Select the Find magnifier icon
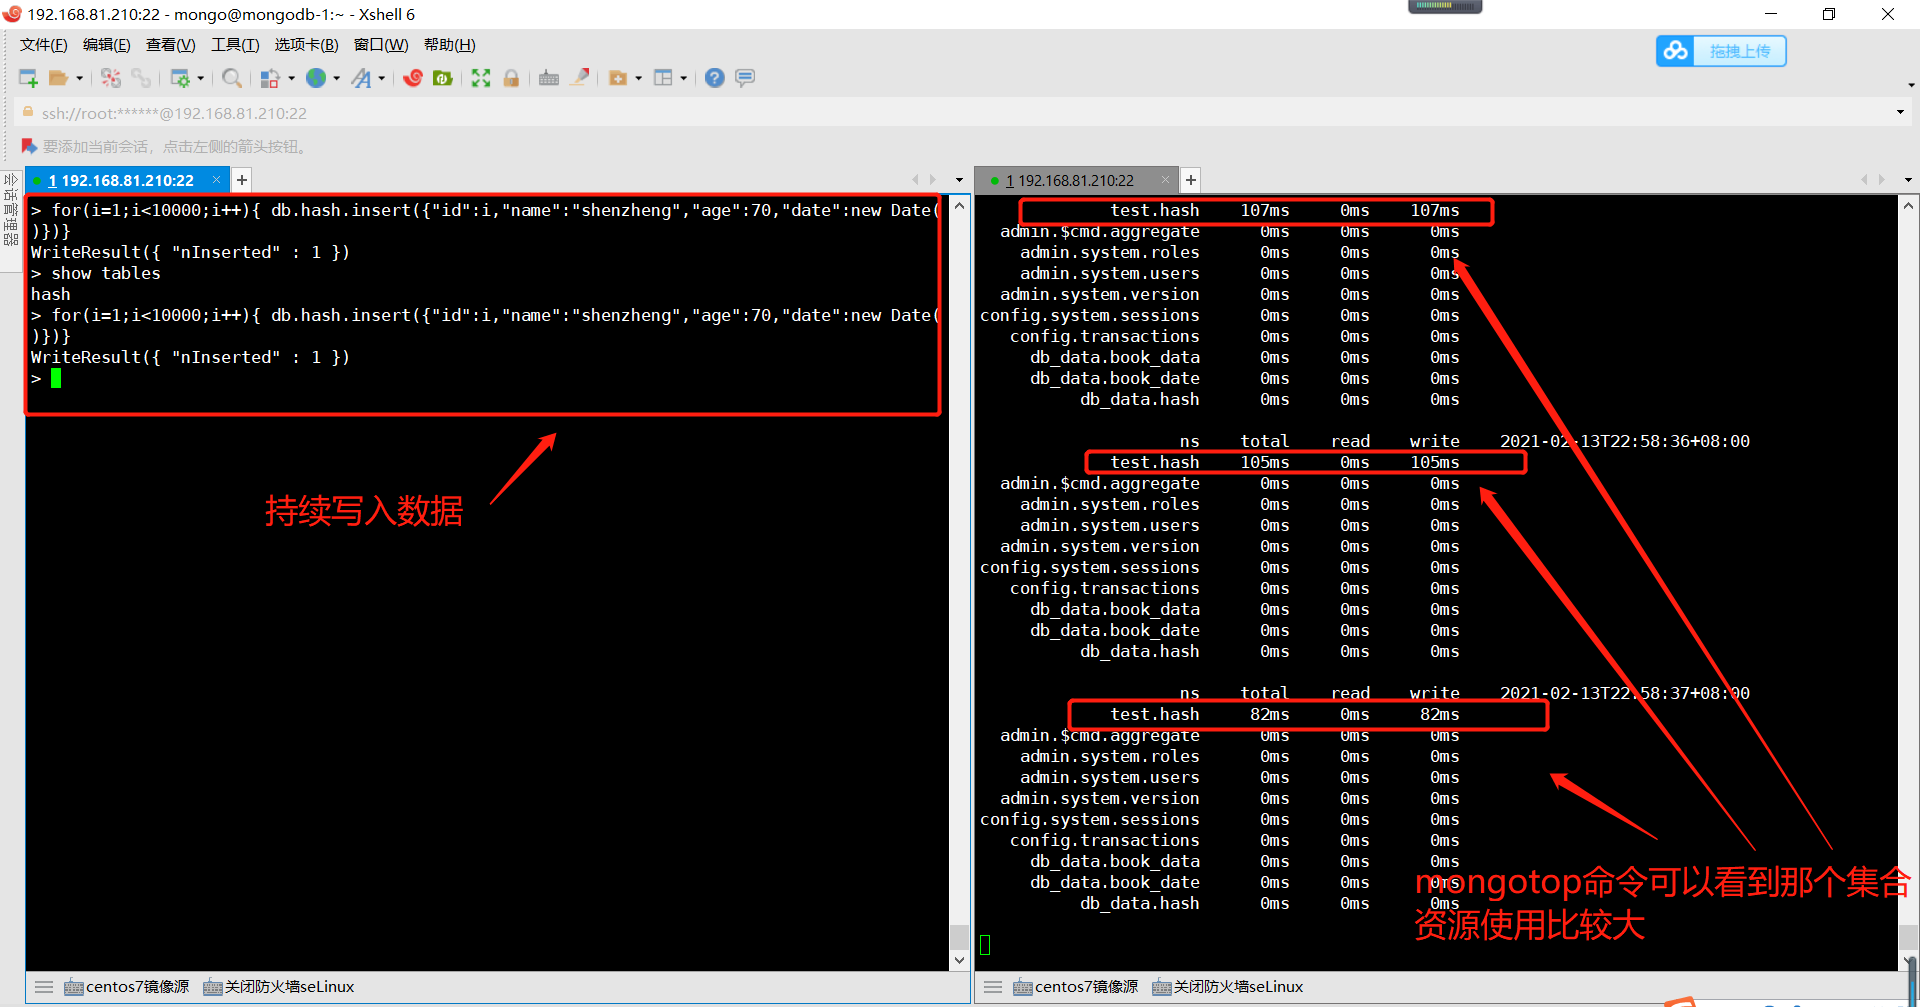The height and width of the screenshot is (1007, 1920). [231, 77]
